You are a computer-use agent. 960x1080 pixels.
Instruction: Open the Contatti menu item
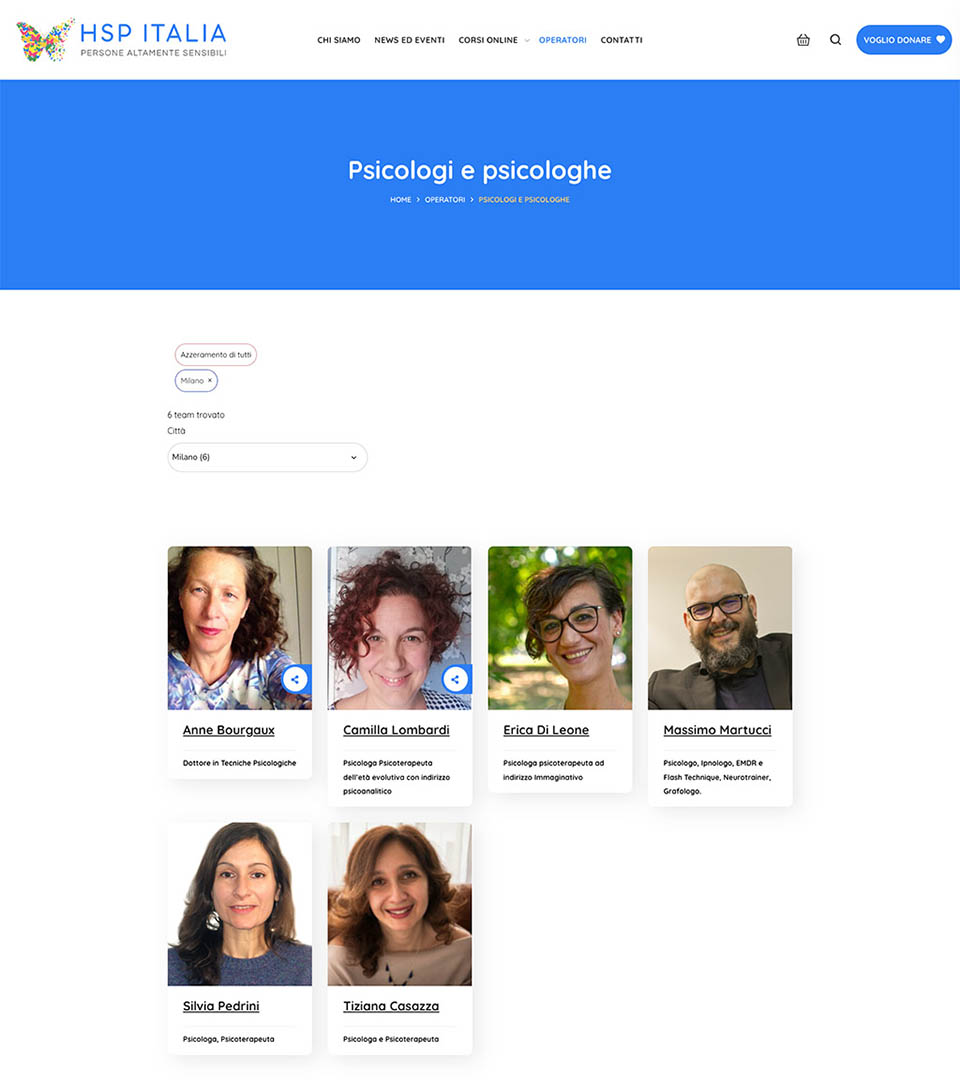[x=621, y=40]
